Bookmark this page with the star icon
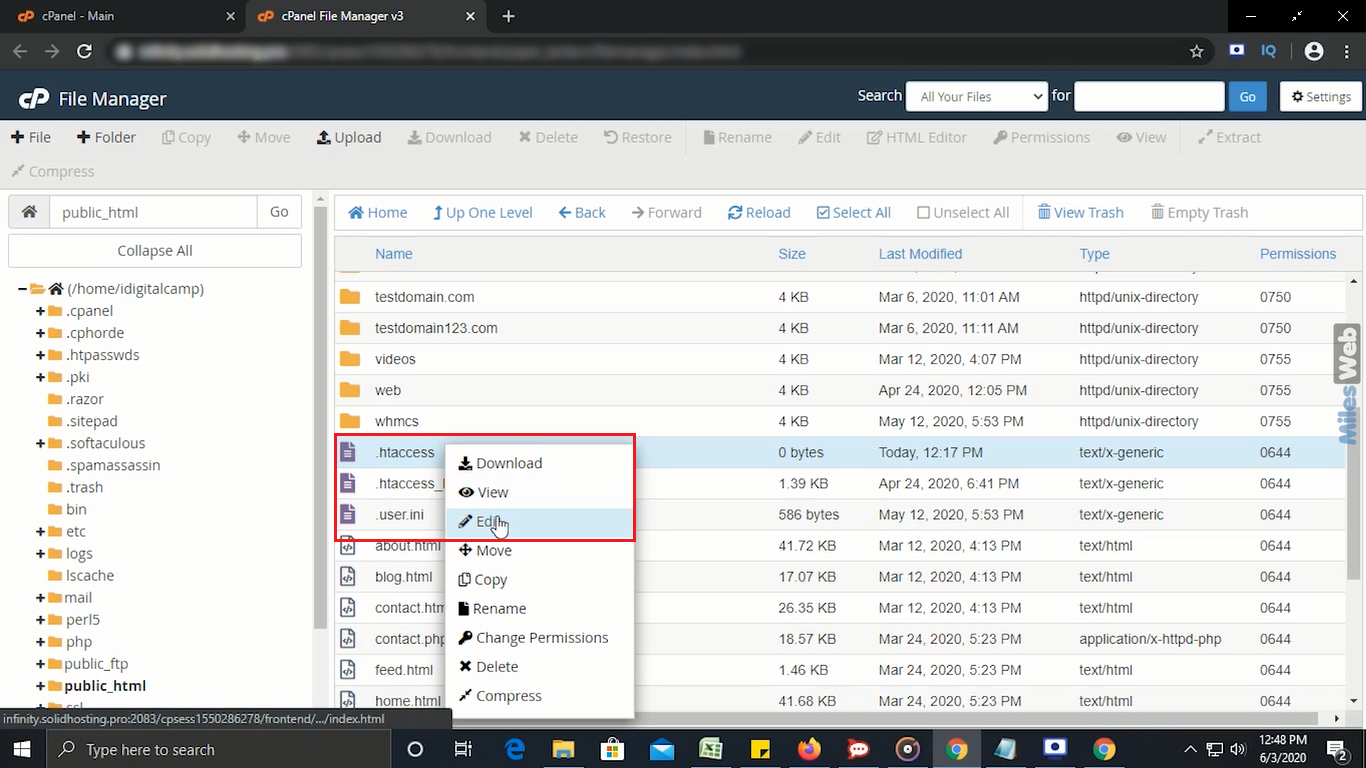This screenshot has width=1366, height=768. (x=1196, y=51)
